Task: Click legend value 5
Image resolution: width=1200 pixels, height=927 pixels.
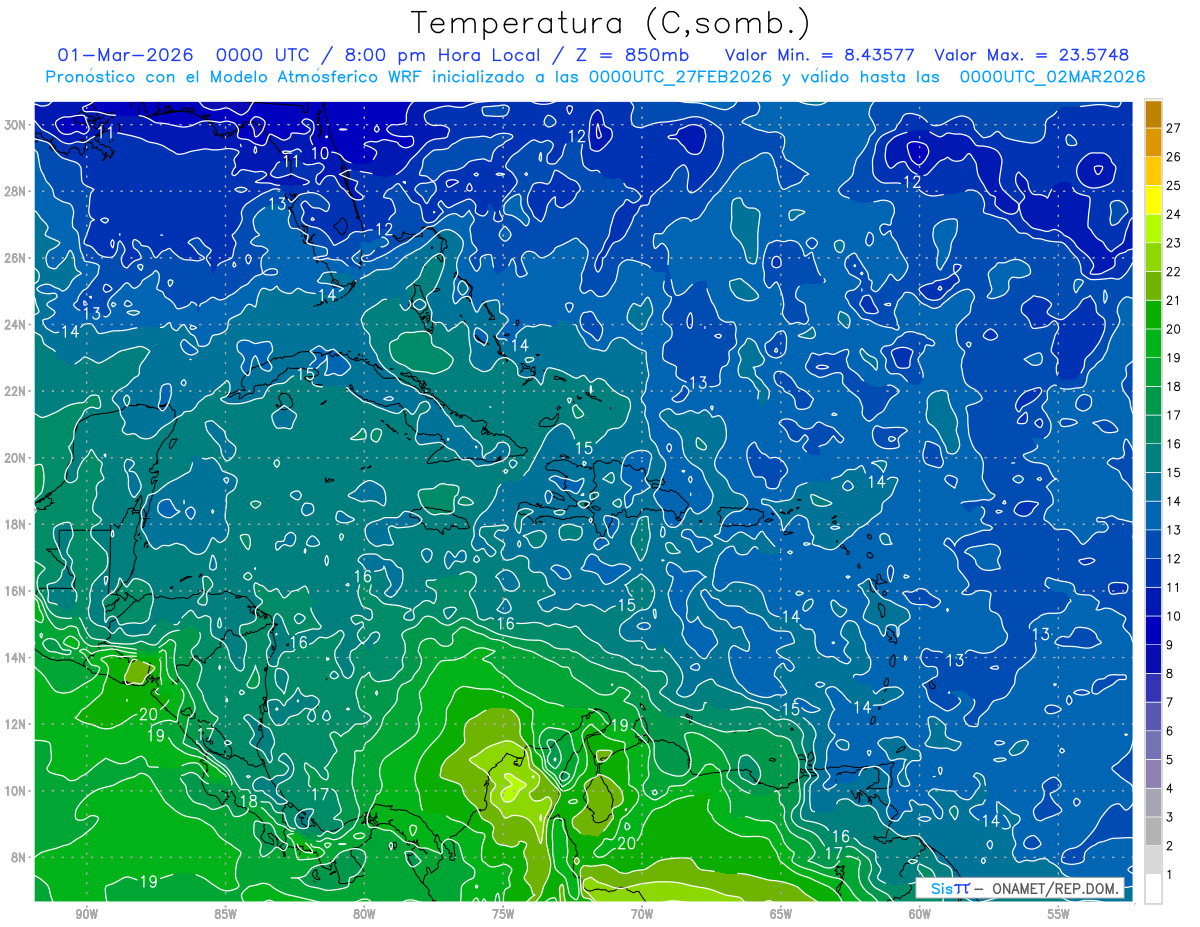Action: 1170,760
